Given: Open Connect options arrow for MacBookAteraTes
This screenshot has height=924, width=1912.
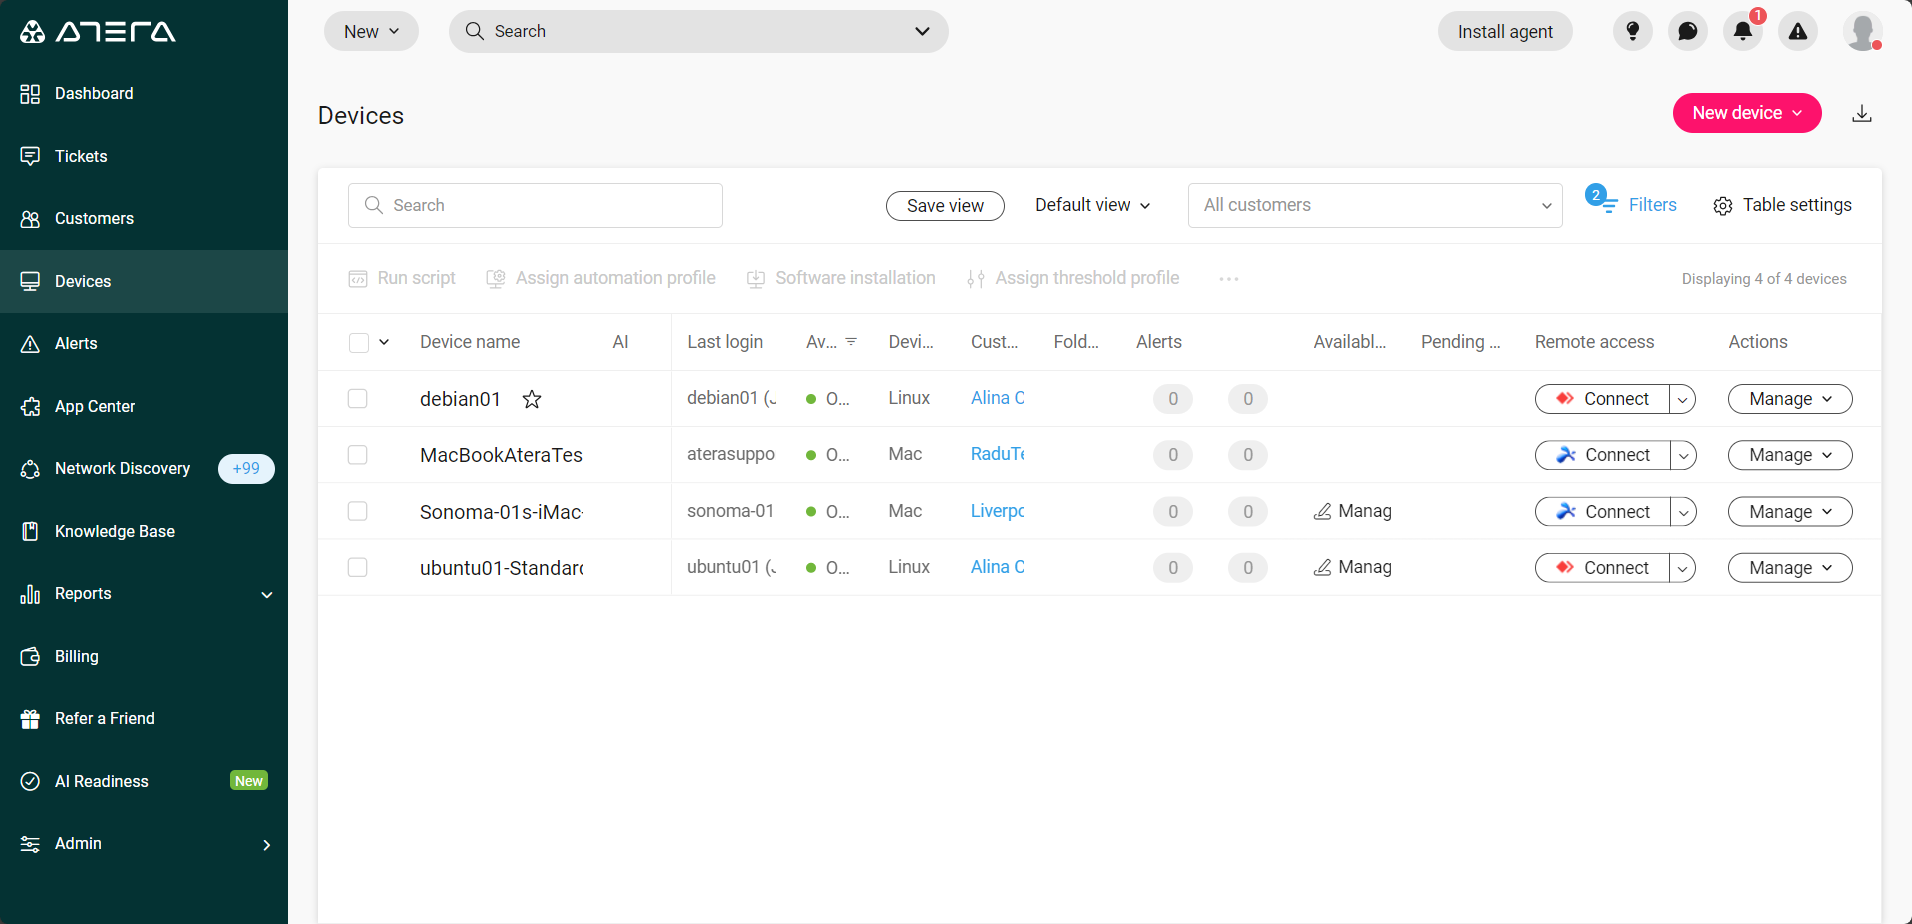Looking at the screenshot, I should click(1683, 455).
